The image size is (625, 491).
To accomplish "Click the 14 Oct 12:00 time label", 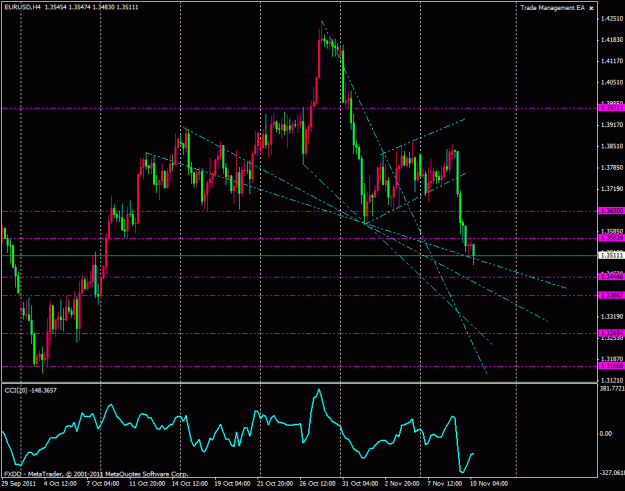I will (x=190, y=484).
